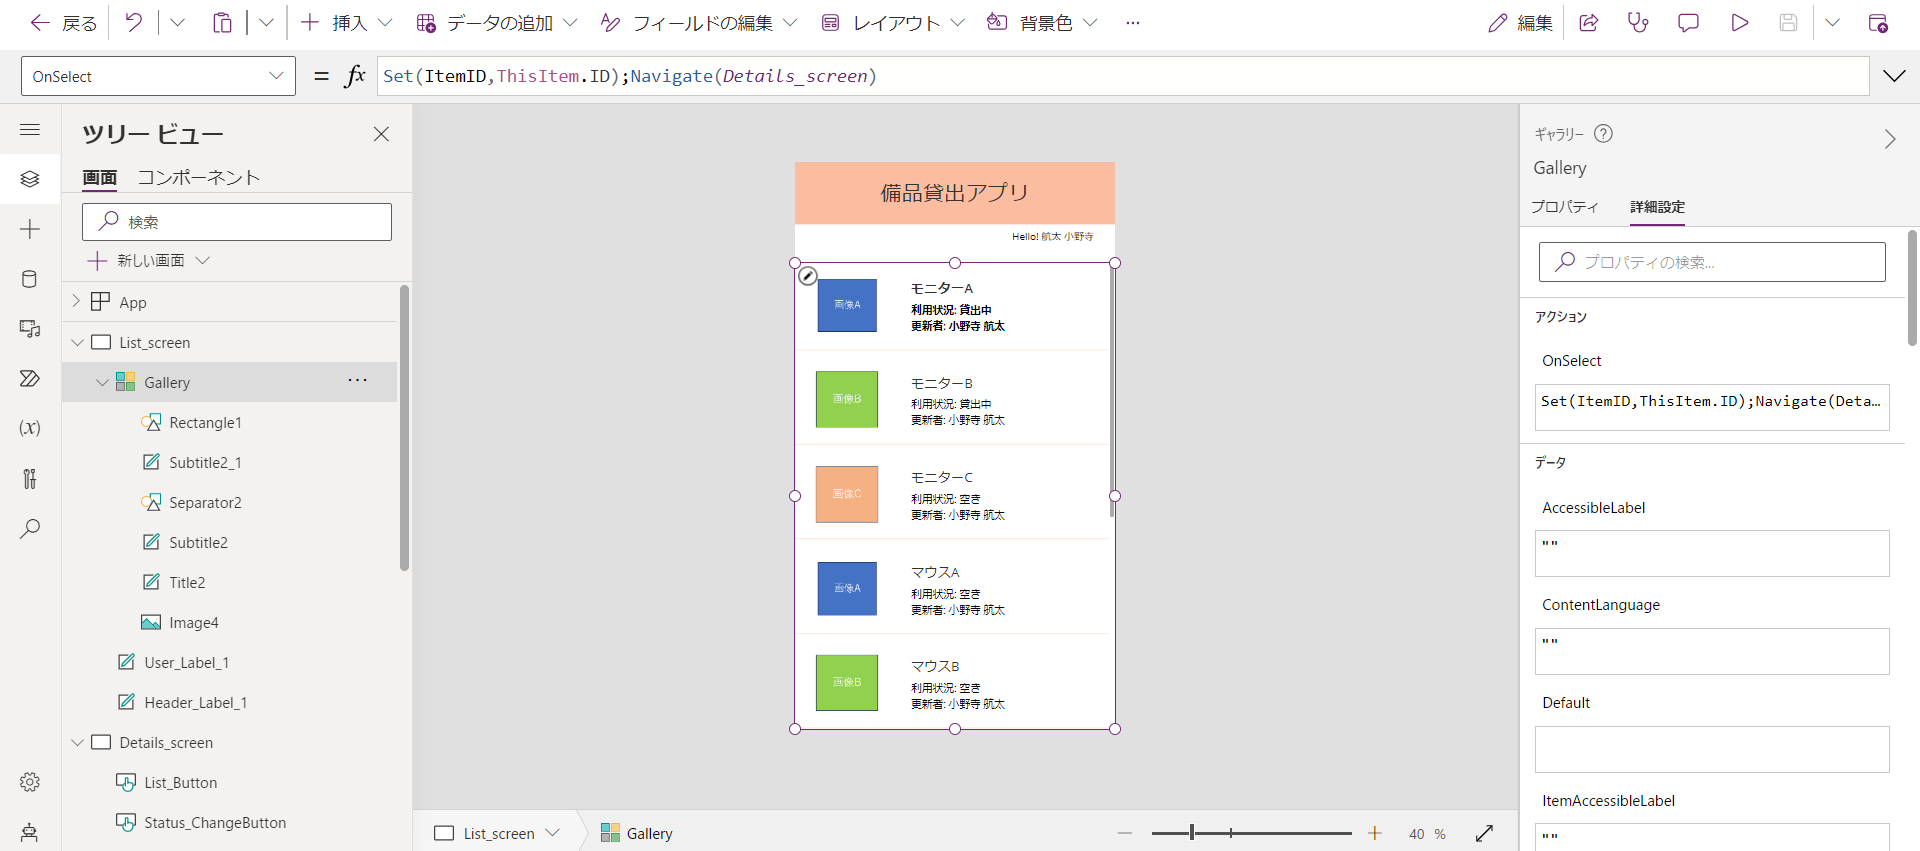Click the Undo icon in top toolbar

133,23
